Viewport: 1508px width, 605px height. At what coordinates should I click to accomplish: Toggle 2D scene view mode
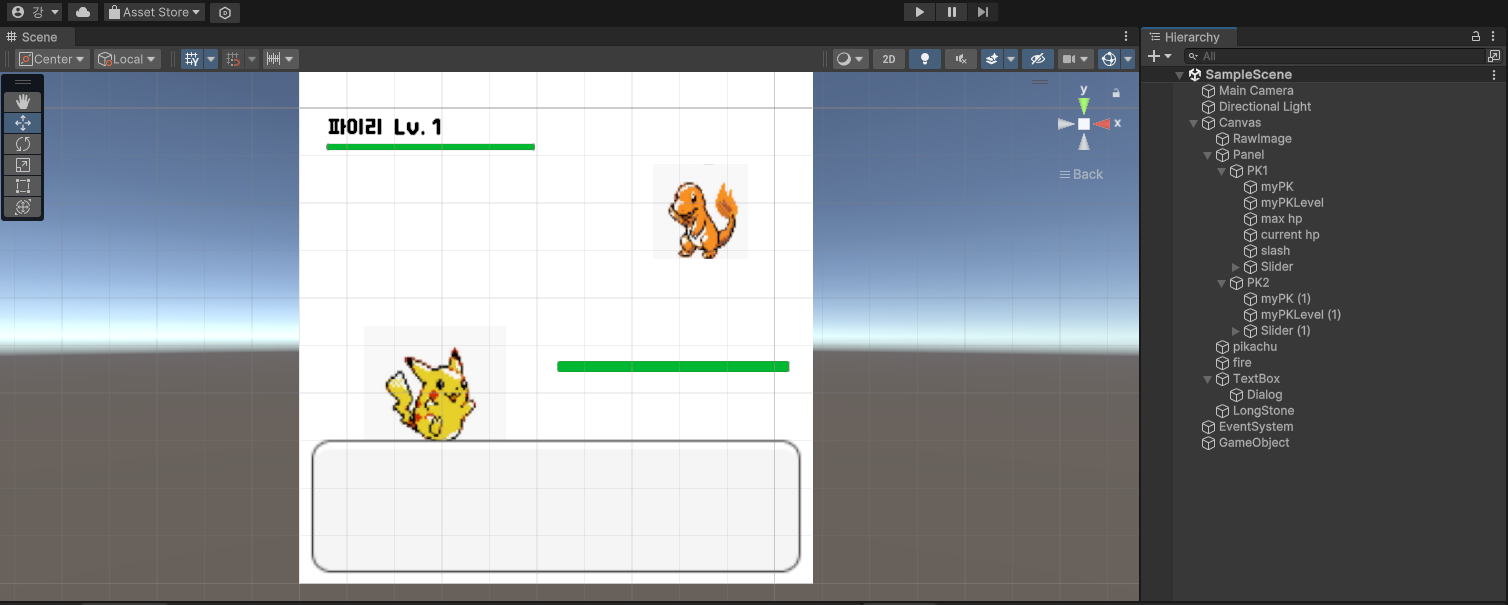click(x=888, y=59)
